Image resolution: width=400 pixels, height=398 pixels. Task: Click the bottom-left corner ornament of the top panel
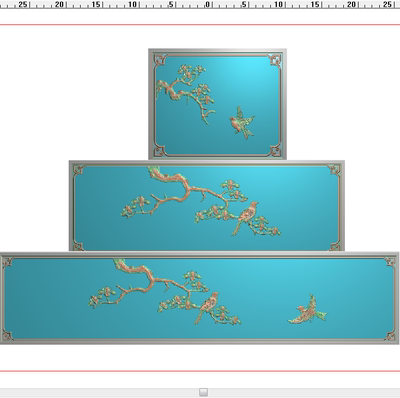coord(160,150)
